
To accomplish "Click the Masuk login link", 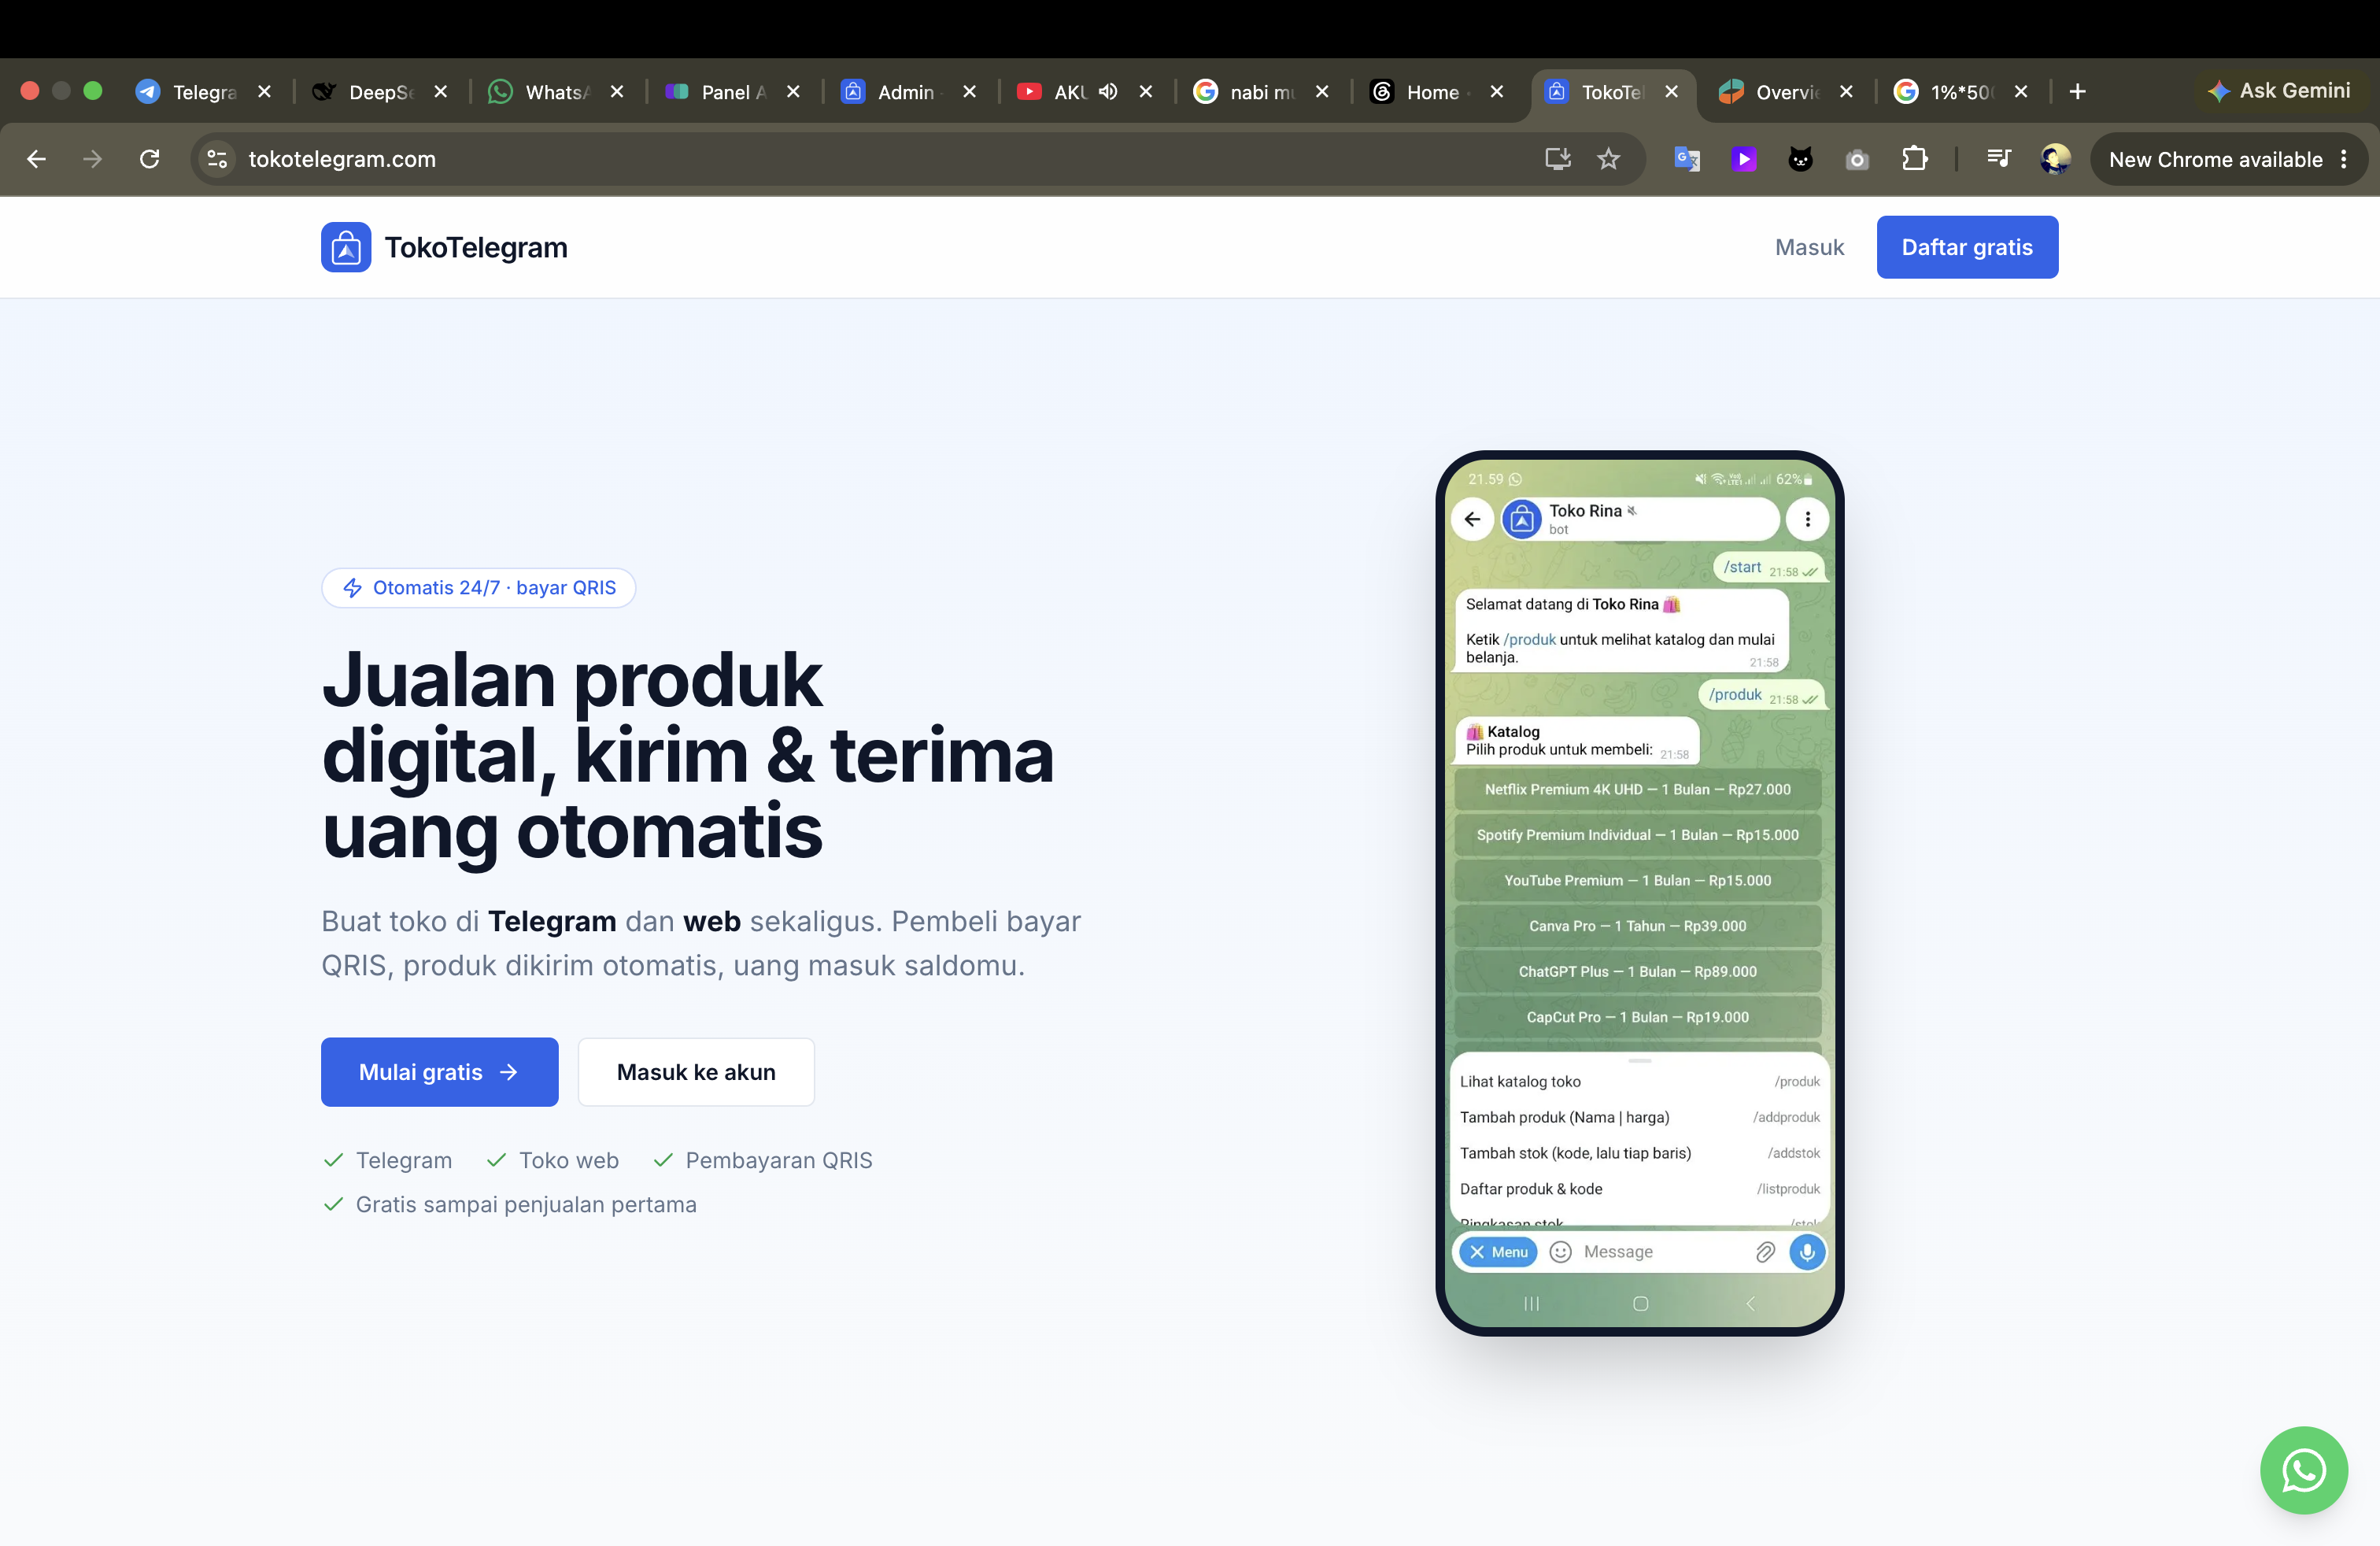I will point(1809,247).
